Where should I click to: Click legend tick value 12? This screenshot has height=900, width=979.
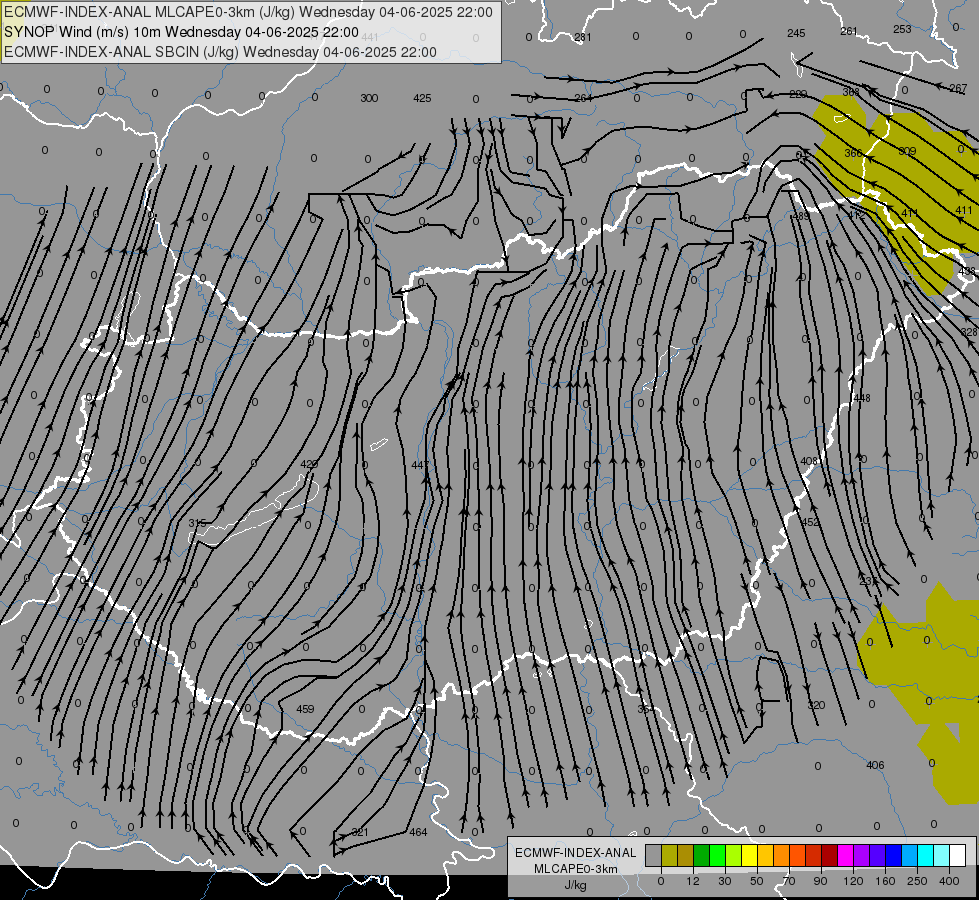tap(692, 881)
